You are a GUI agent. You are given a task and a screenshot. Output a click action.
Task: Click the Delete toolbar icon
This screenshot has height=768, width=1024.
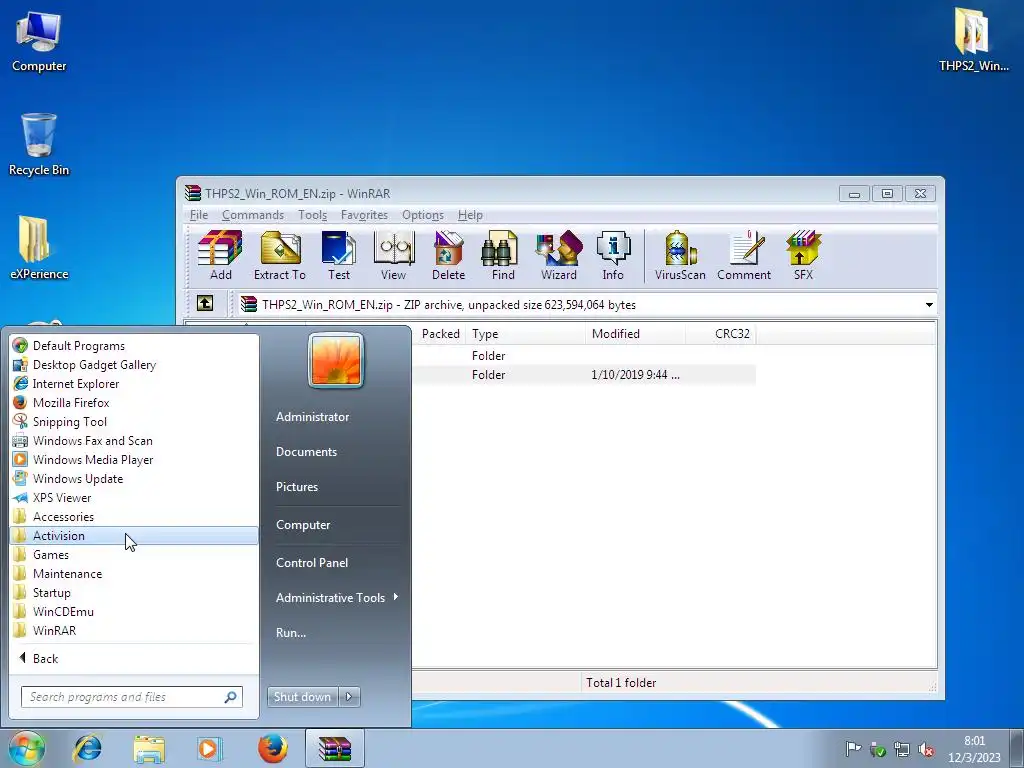click(x=448, y=255)
